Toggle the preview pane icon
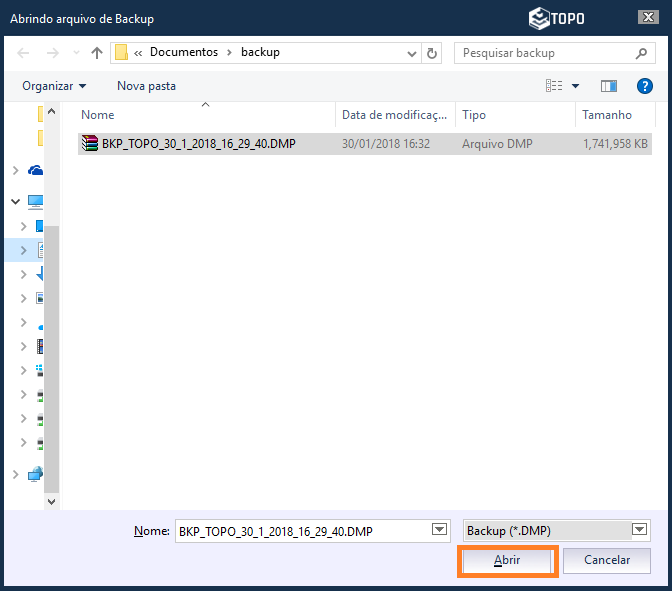Viewport: 672px width, 591px height. pos(609,86)
